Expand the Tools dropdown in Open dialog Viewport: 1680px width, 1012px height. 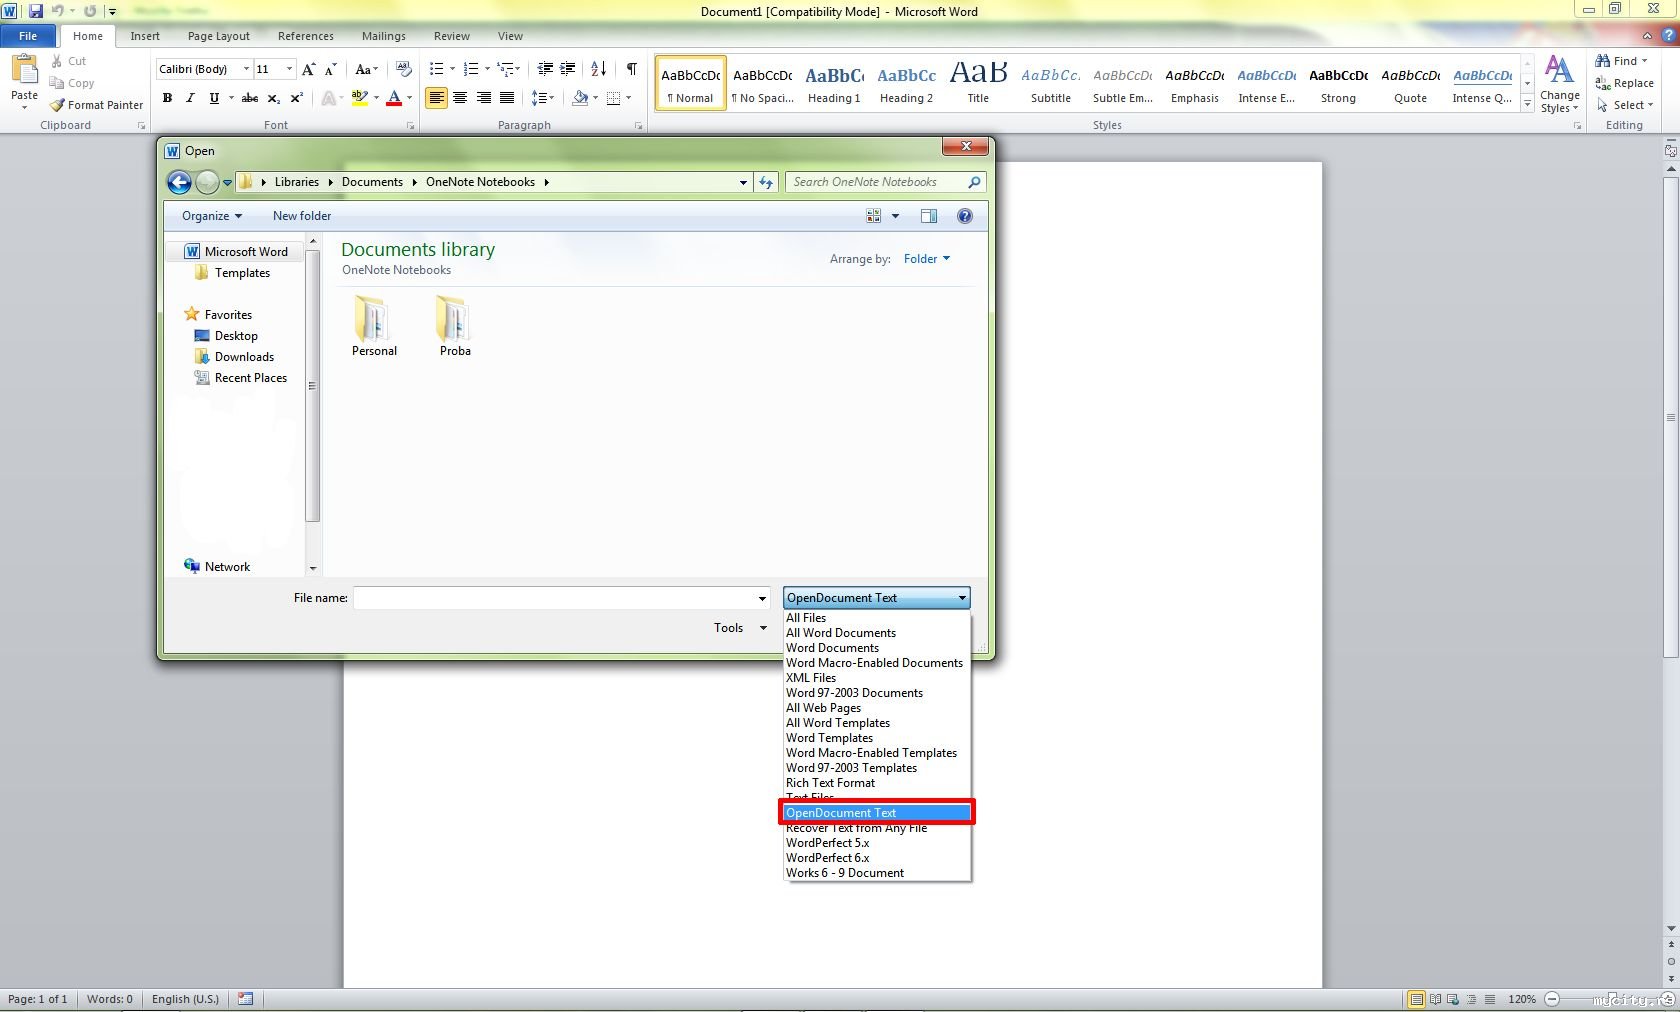point(741,628)
